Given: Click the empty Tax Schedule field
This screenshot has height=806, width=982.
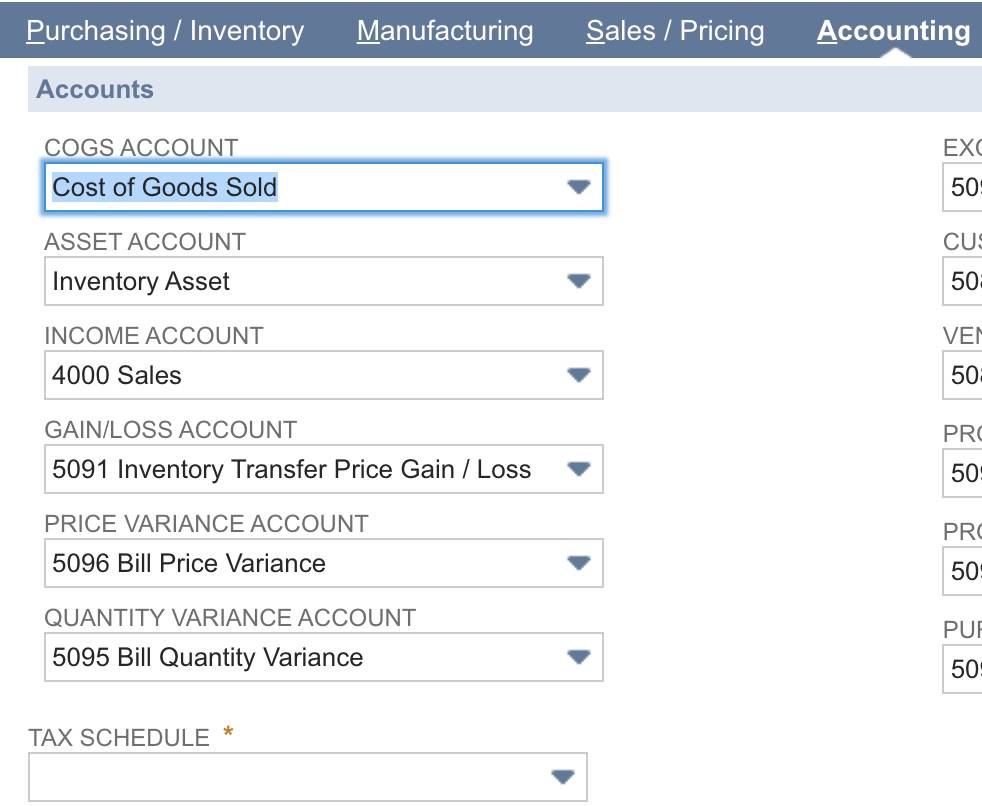Looking at the screenshot, I should (x=308, y=777).
